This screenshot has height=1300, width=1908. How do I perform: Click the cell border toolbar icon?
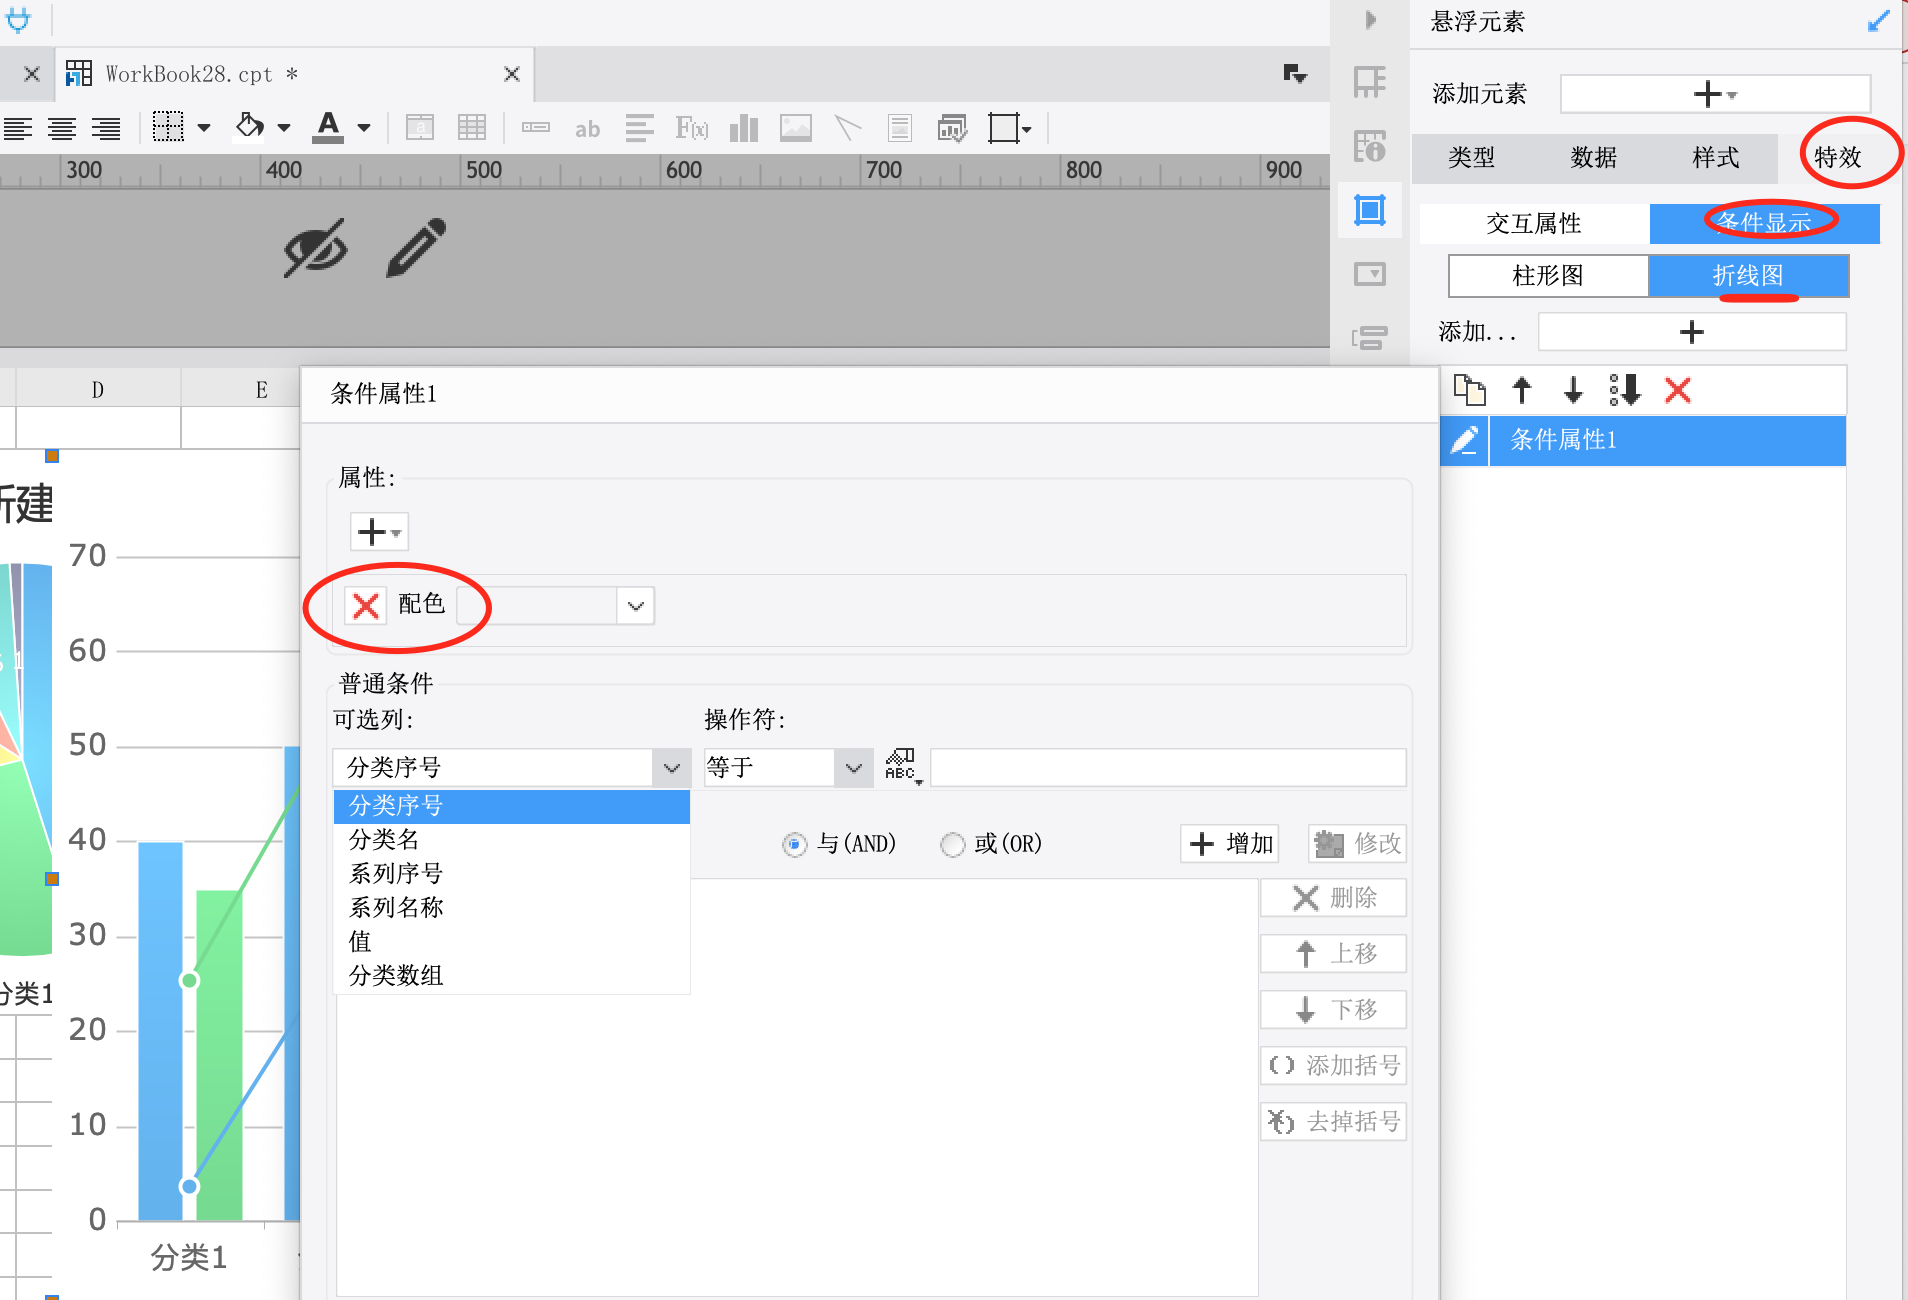pyautogui.click(x=168, y=127)
